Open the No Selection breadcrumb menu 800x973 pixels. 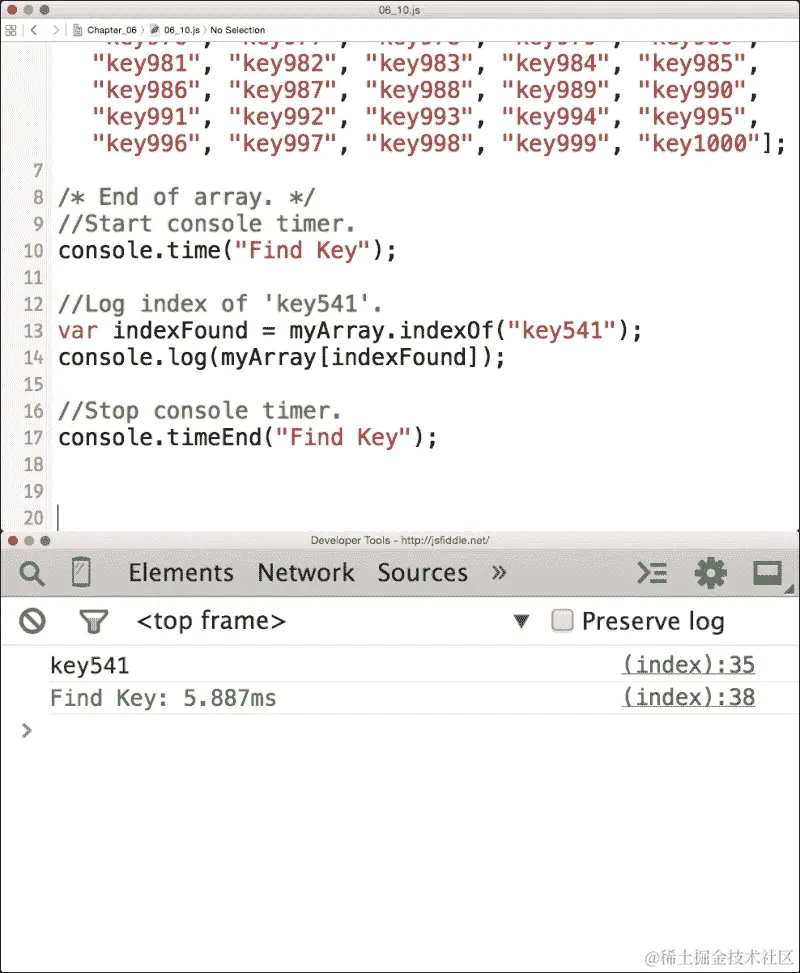[237, 30]
